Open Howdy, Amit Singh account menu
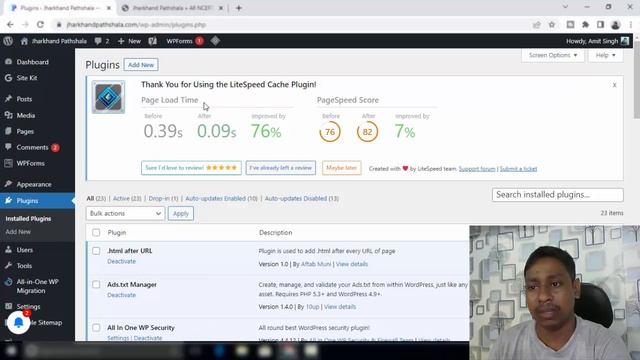 pos(597,41)
